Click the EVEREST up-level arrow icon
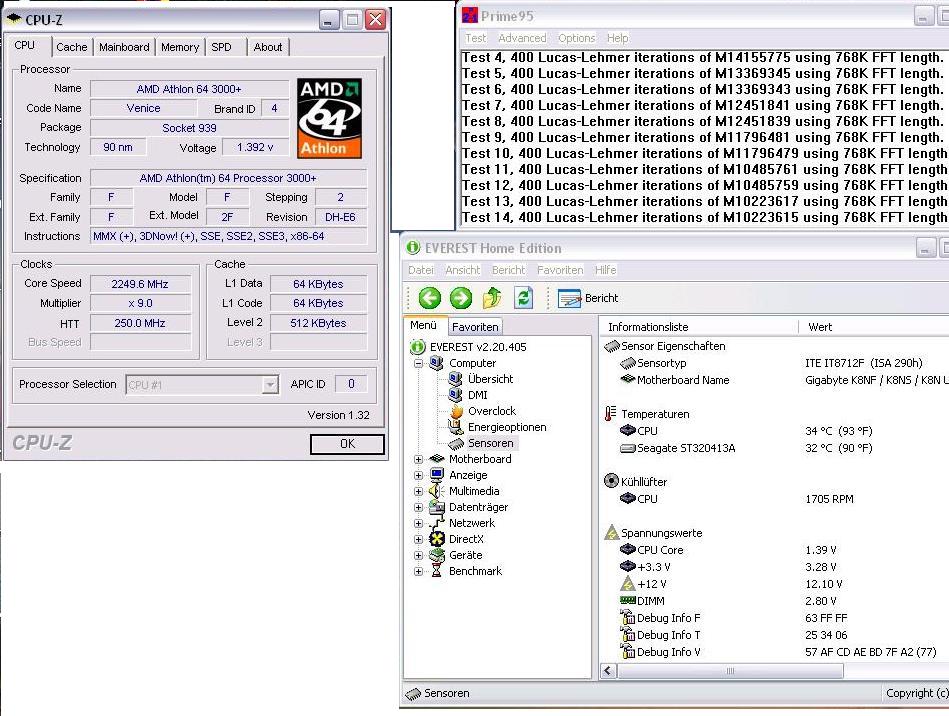 pyautogui.click(x=492, y=297)
